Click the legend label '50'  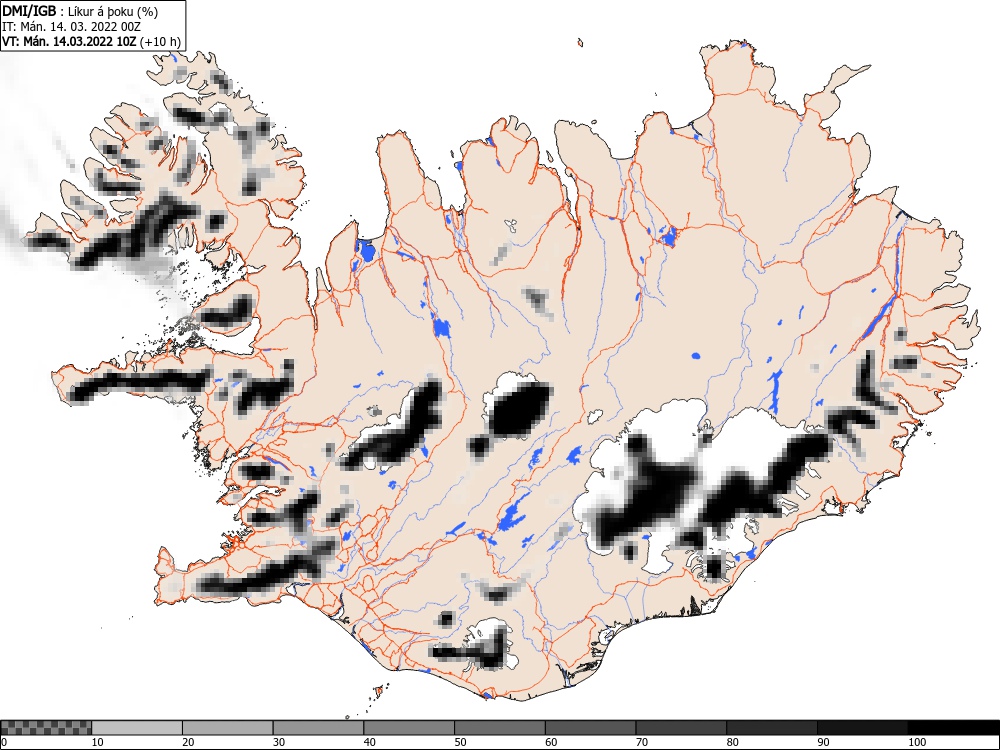[460, 742]
